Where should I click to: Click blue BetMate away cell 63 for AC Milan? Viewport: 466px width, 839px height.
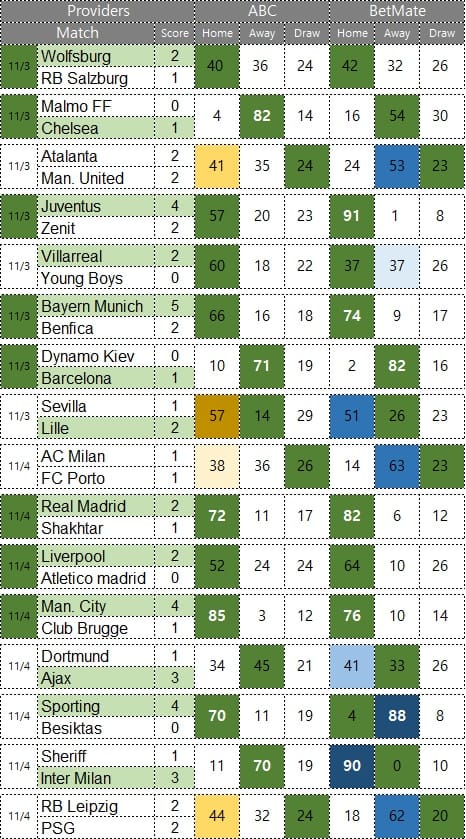pos(397,466)
